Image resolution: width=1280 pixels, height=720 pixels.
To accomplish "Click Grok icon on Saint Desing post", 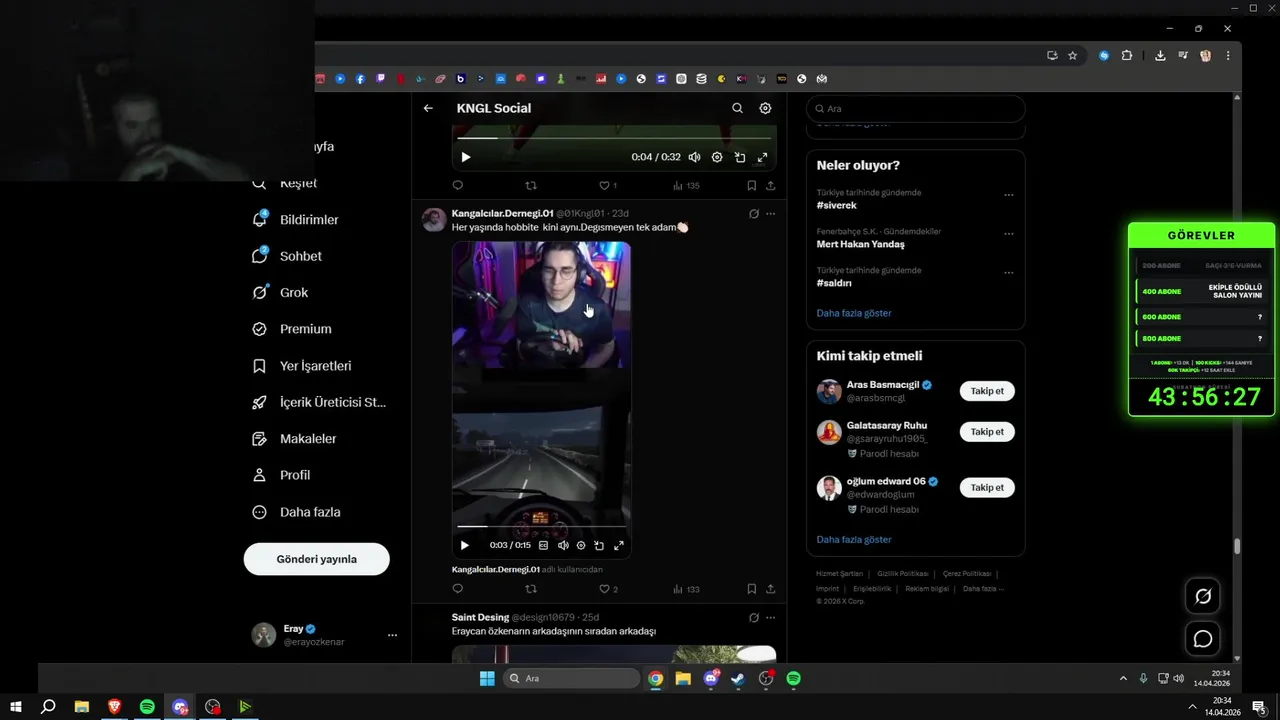I will tap(753, 617).
